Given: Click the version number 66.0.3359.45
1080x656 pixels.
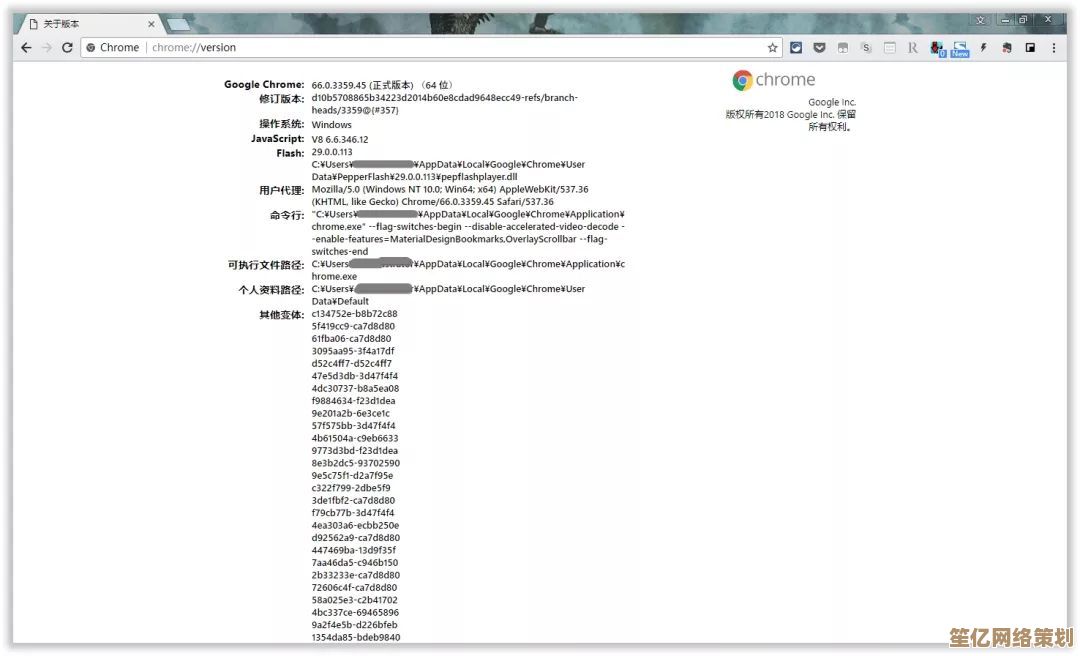Looking at the screenshot, I should [338, 85].
